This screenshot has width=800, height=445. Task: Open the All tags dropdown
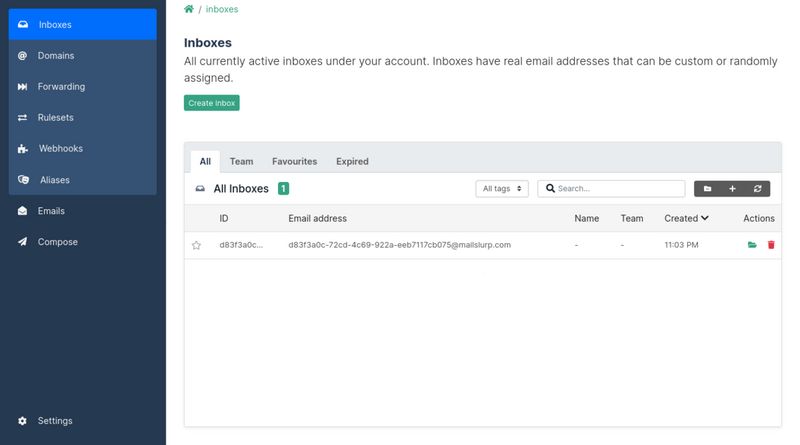pos(502,189)
